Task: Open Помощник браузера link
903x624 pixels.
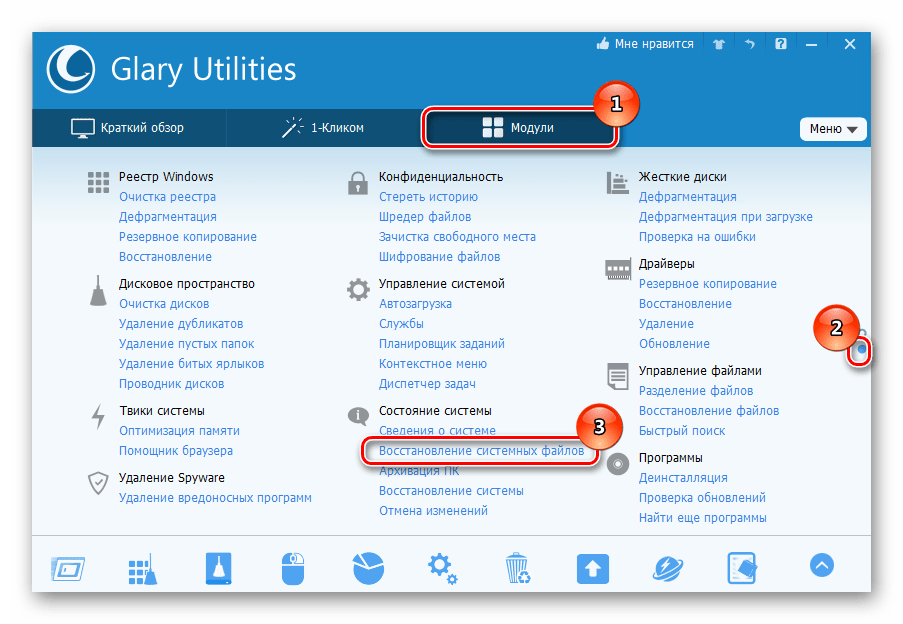Action: [176, 451]
